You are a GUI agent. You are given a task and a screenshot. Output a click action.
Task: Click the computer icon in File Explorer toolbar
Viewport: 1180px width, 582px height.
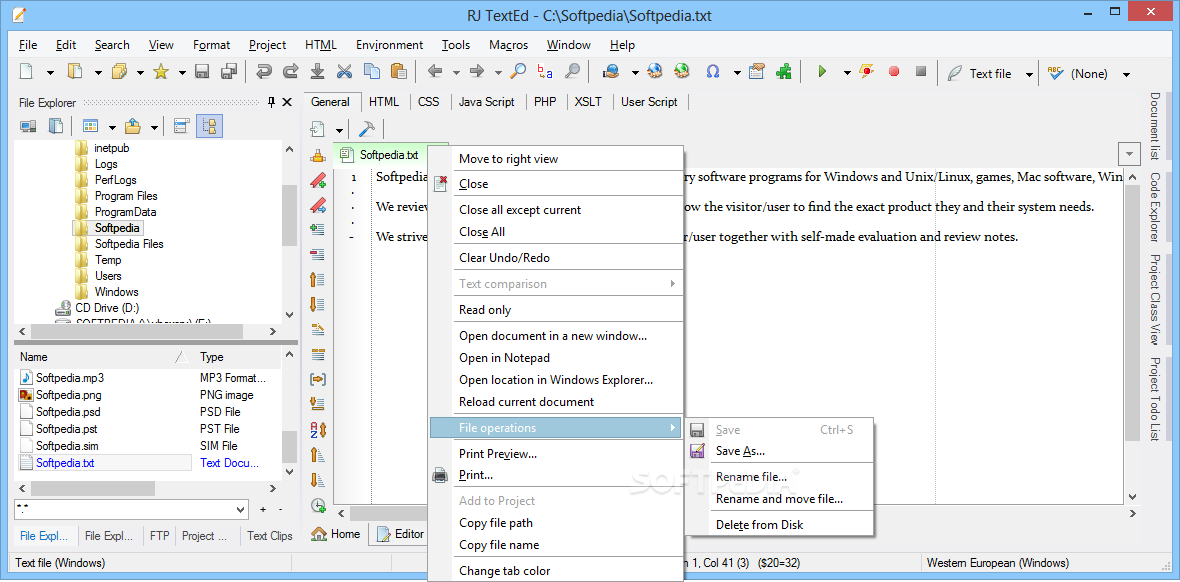point(28,126)
